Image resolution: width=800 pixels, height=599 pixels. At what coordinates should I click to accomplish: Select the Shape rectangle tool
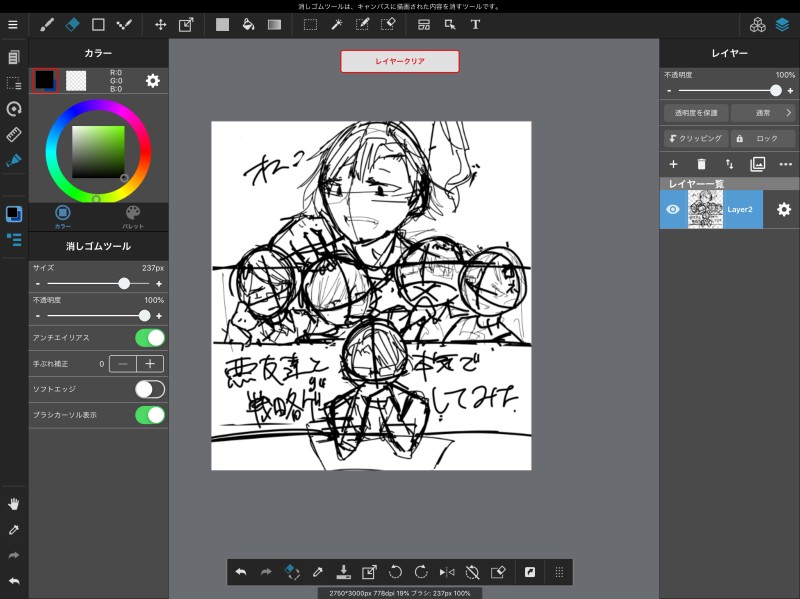[98, 24]
